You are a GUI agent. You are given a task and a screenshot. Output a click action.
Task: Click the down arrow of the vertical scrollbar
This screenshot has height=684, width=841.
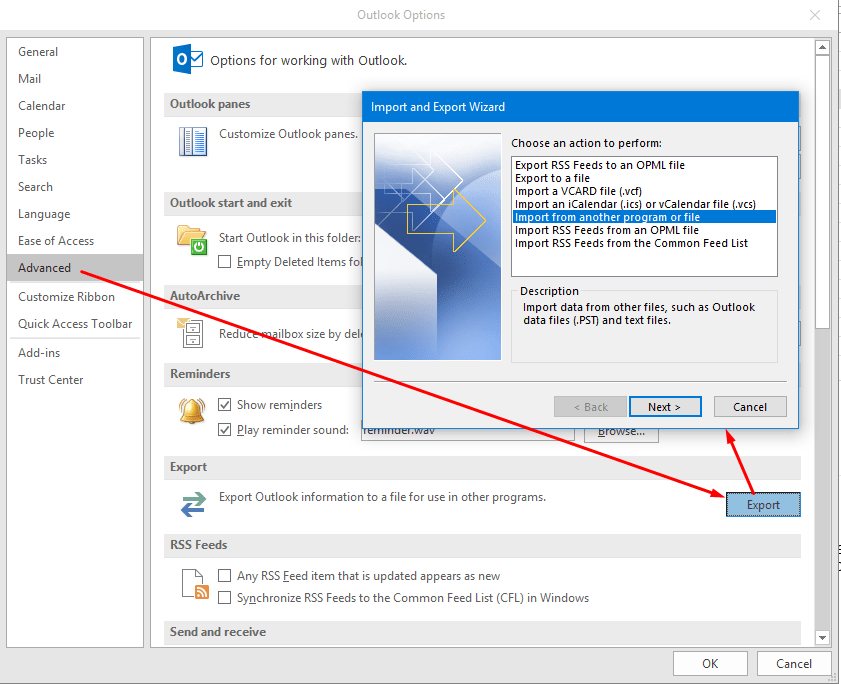click(x=822, y=638)
